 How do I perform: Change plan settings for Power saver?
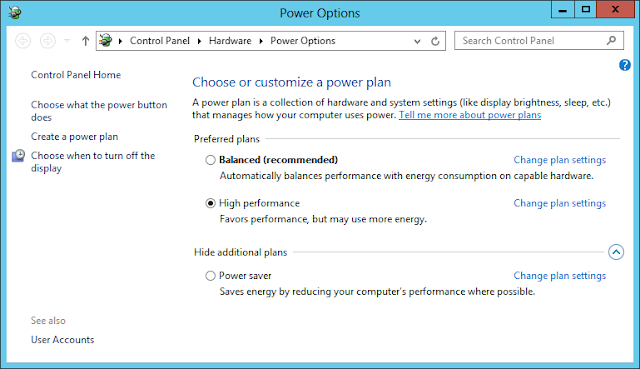[560, 276]
